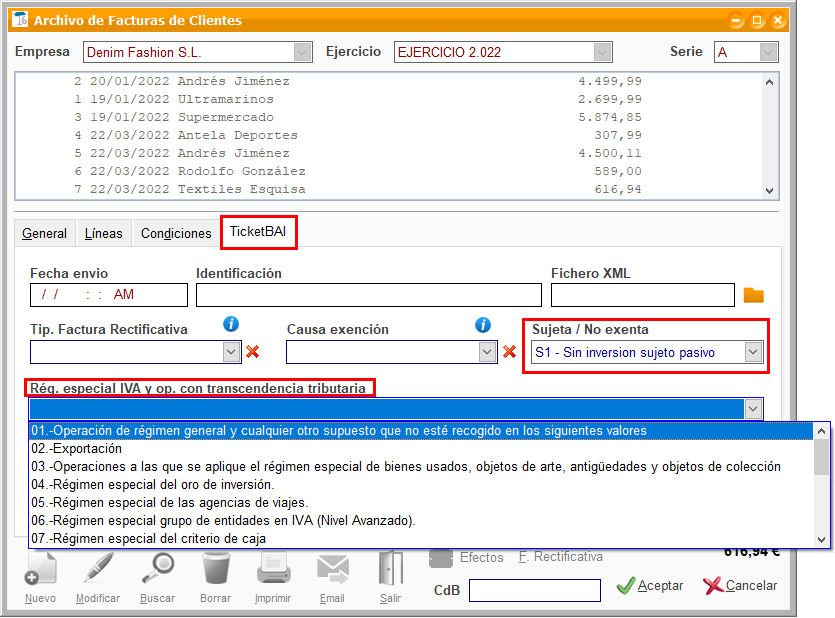Click info icon beside Causa exención
Viewport: 835px width, 618px height.
pos(483,325)
